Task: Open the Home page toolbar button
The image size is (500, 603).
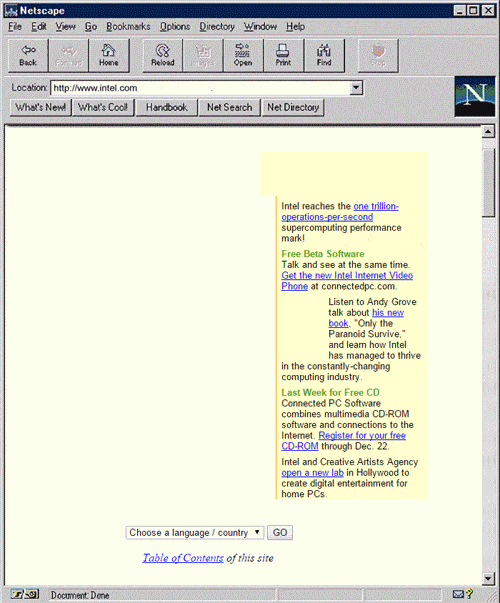Action: click(x=109, y=55)
